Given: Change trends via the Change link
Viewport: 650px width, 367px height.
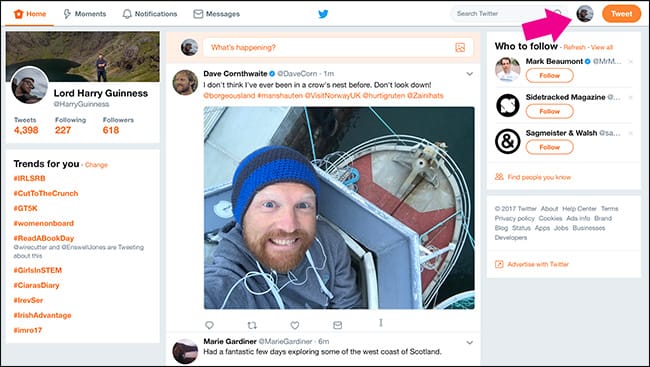Looking at the screenshot, I should [x=96, y=165].
